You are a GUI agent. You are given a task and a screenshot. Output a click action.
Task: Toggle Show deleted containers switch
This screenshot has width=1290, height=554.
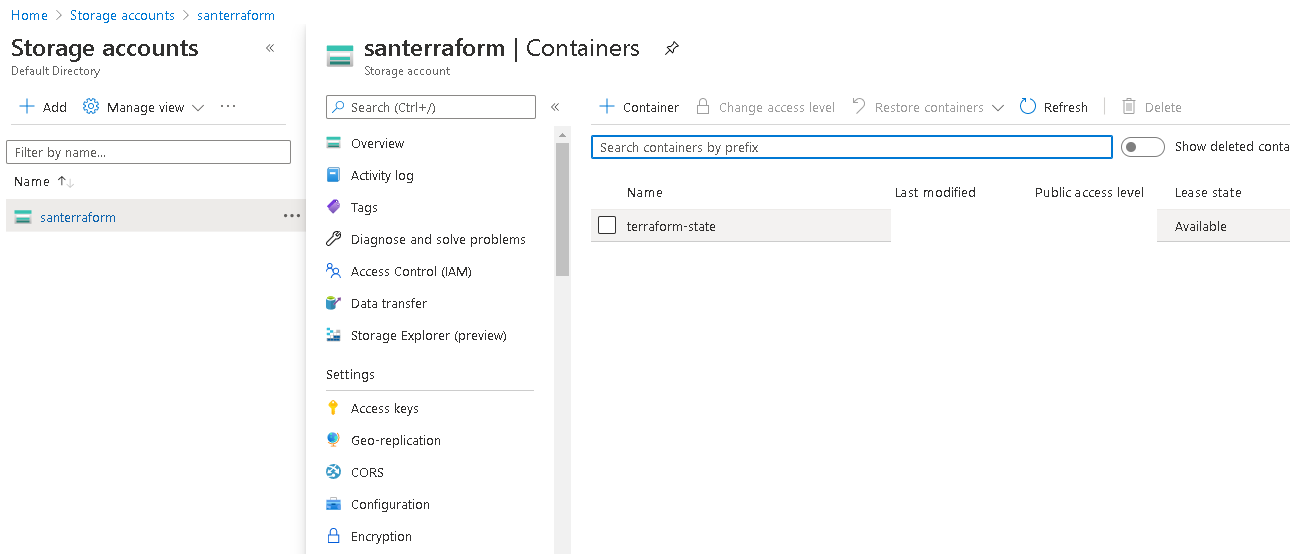(1143, 147)
